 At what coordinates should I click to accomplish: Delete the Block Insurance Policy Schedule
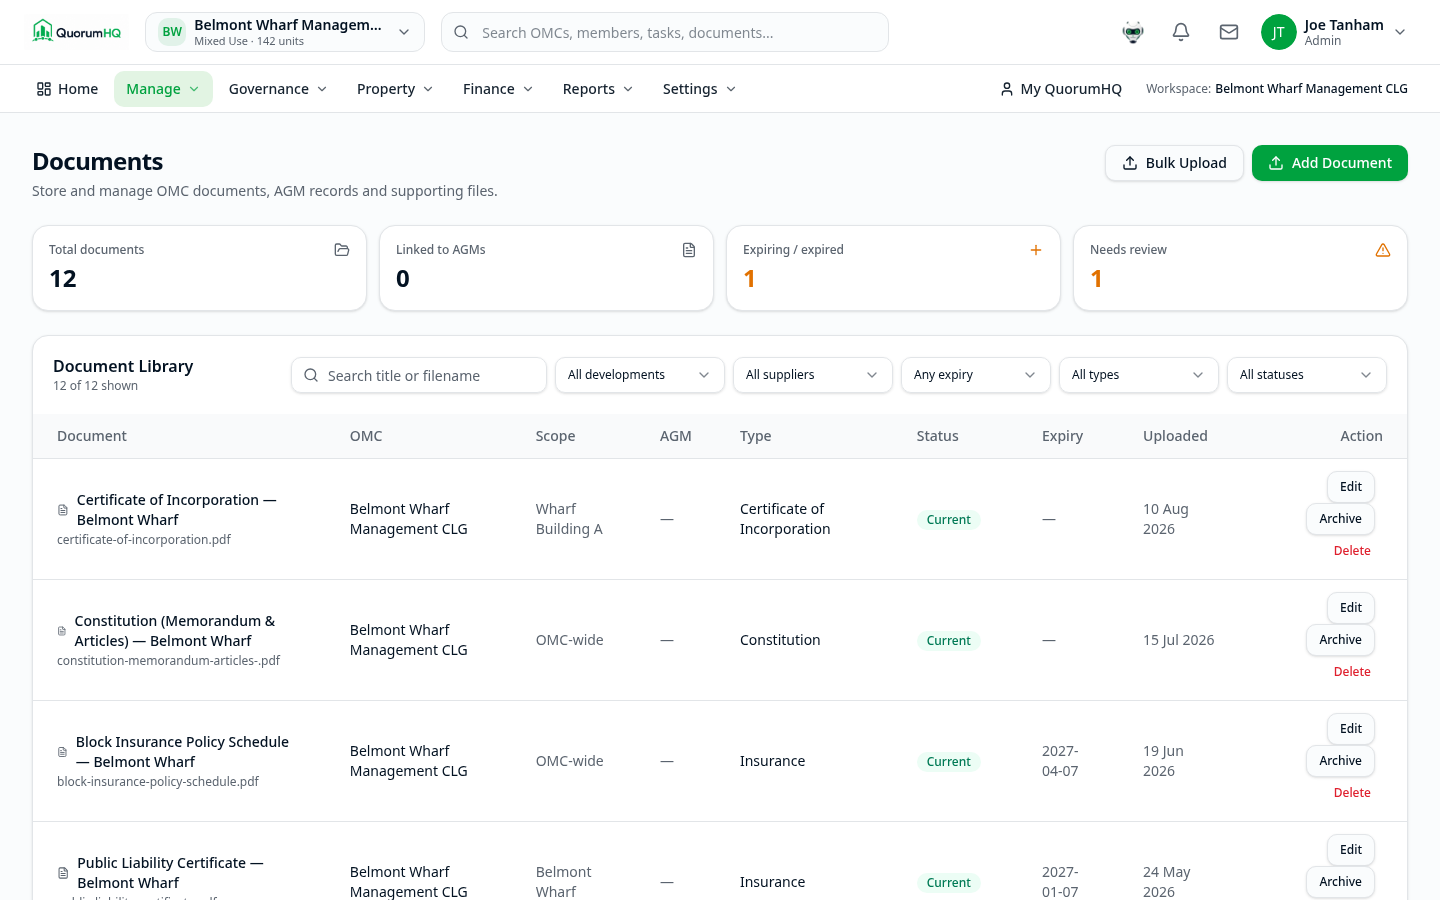[1352, 793]
